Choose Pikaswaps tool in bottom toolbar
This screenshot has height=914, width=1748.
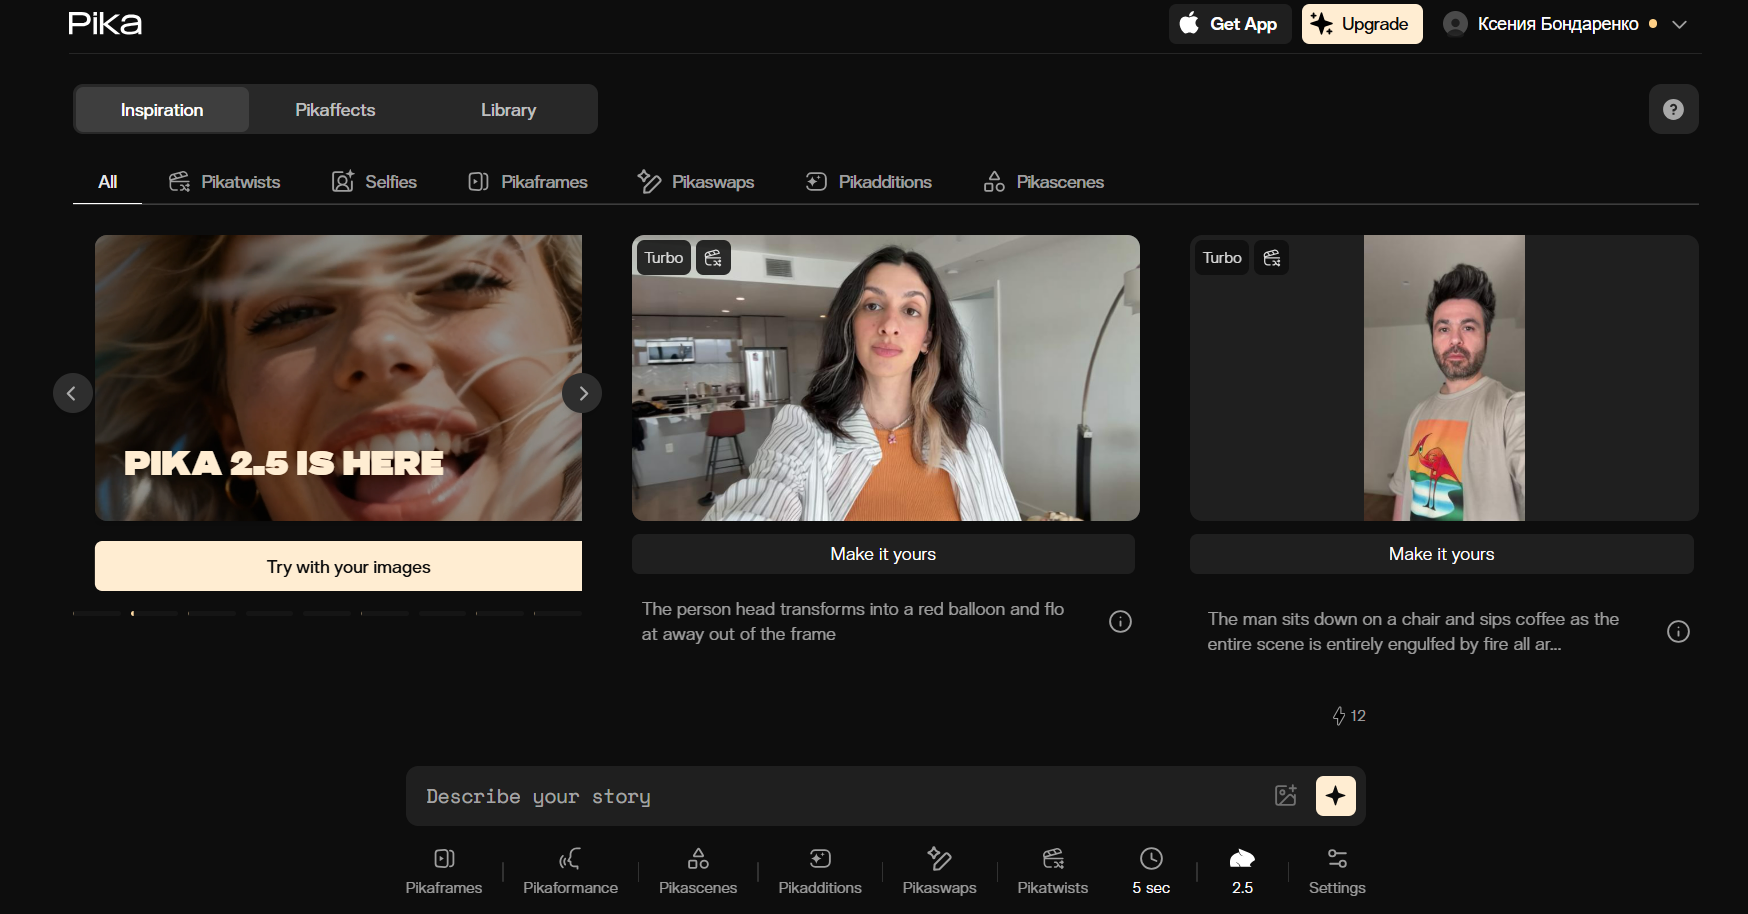tap(939, 871)
